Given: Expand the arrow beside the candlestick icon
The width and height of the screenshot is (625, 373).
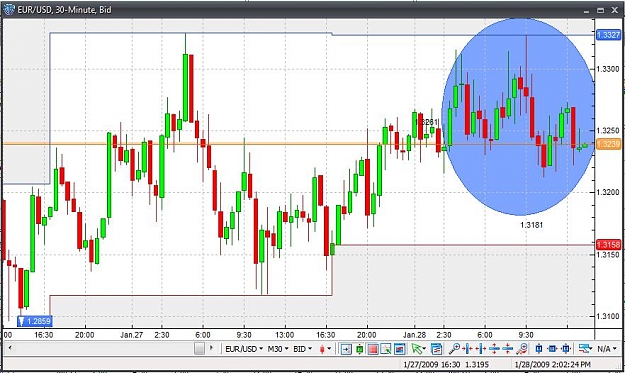Looking at the screenshot, I should pos(329,349).
